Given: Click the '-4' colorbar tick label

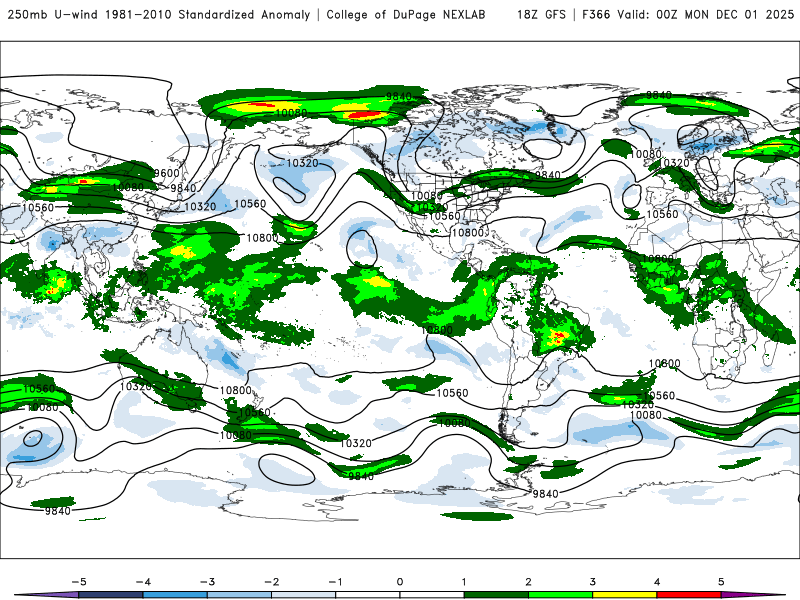Looking at the screenshot, I should click(143, 582).
